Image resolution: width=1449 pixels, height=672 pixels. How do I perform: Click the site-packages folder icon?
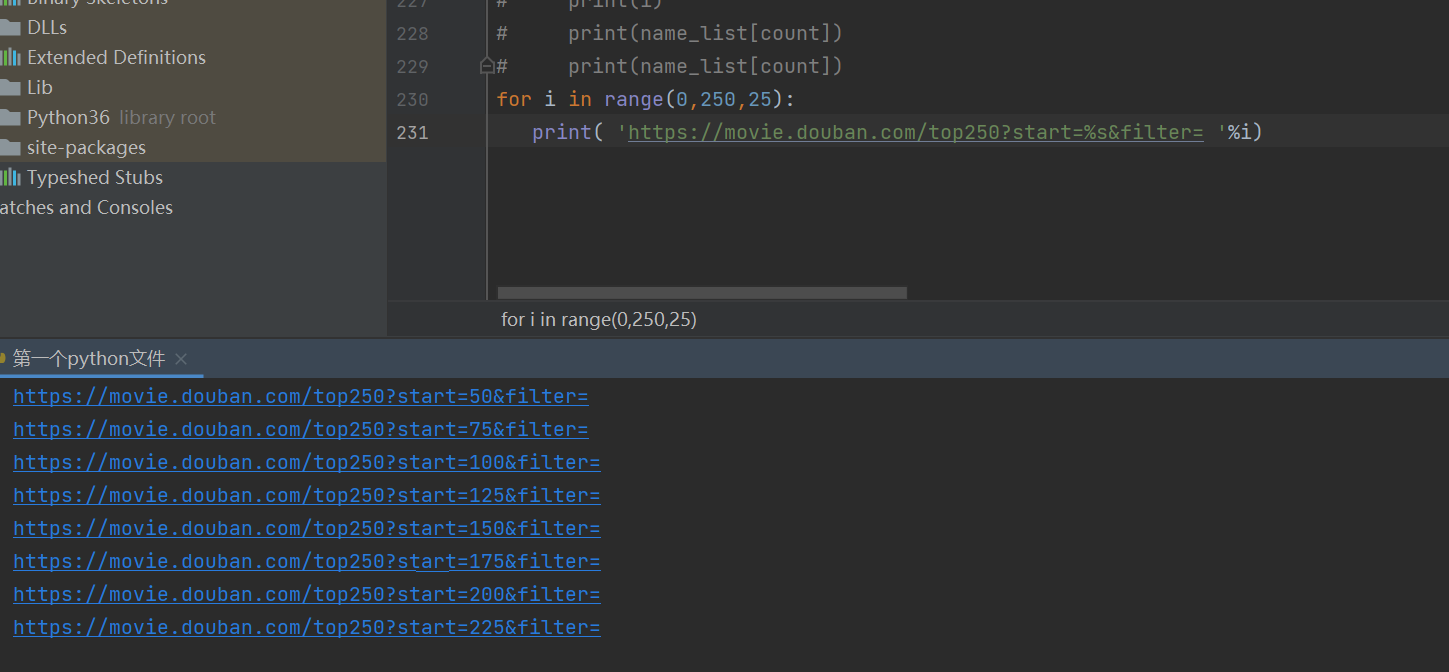pos(10,147)
